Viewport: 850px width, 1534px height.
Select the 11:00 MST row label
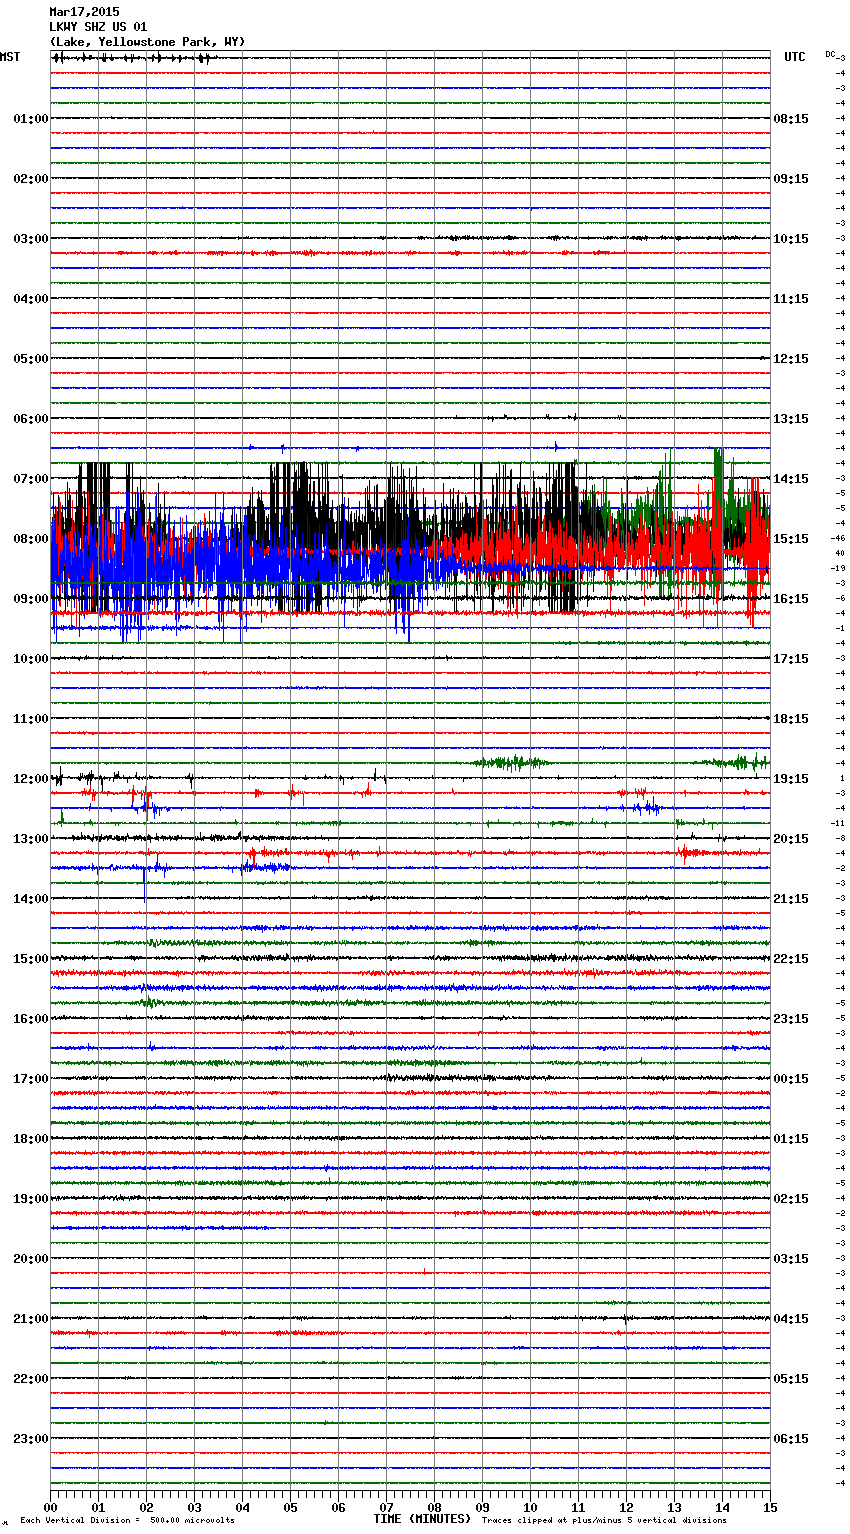pyautogui.click(x=30, y=719)
